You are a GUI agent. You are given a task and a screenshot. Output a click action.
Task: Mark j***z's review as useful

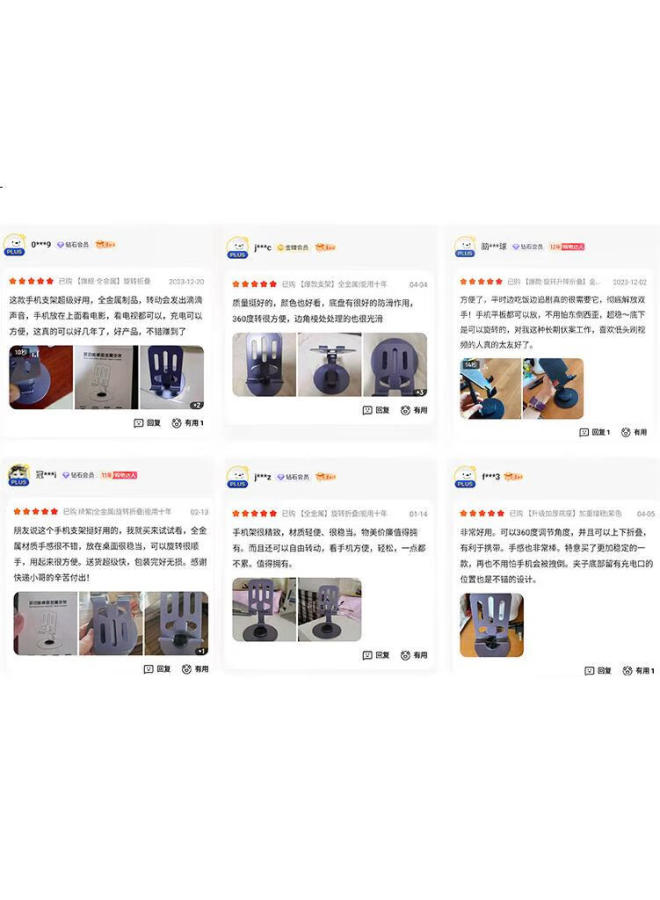point(414,655)
